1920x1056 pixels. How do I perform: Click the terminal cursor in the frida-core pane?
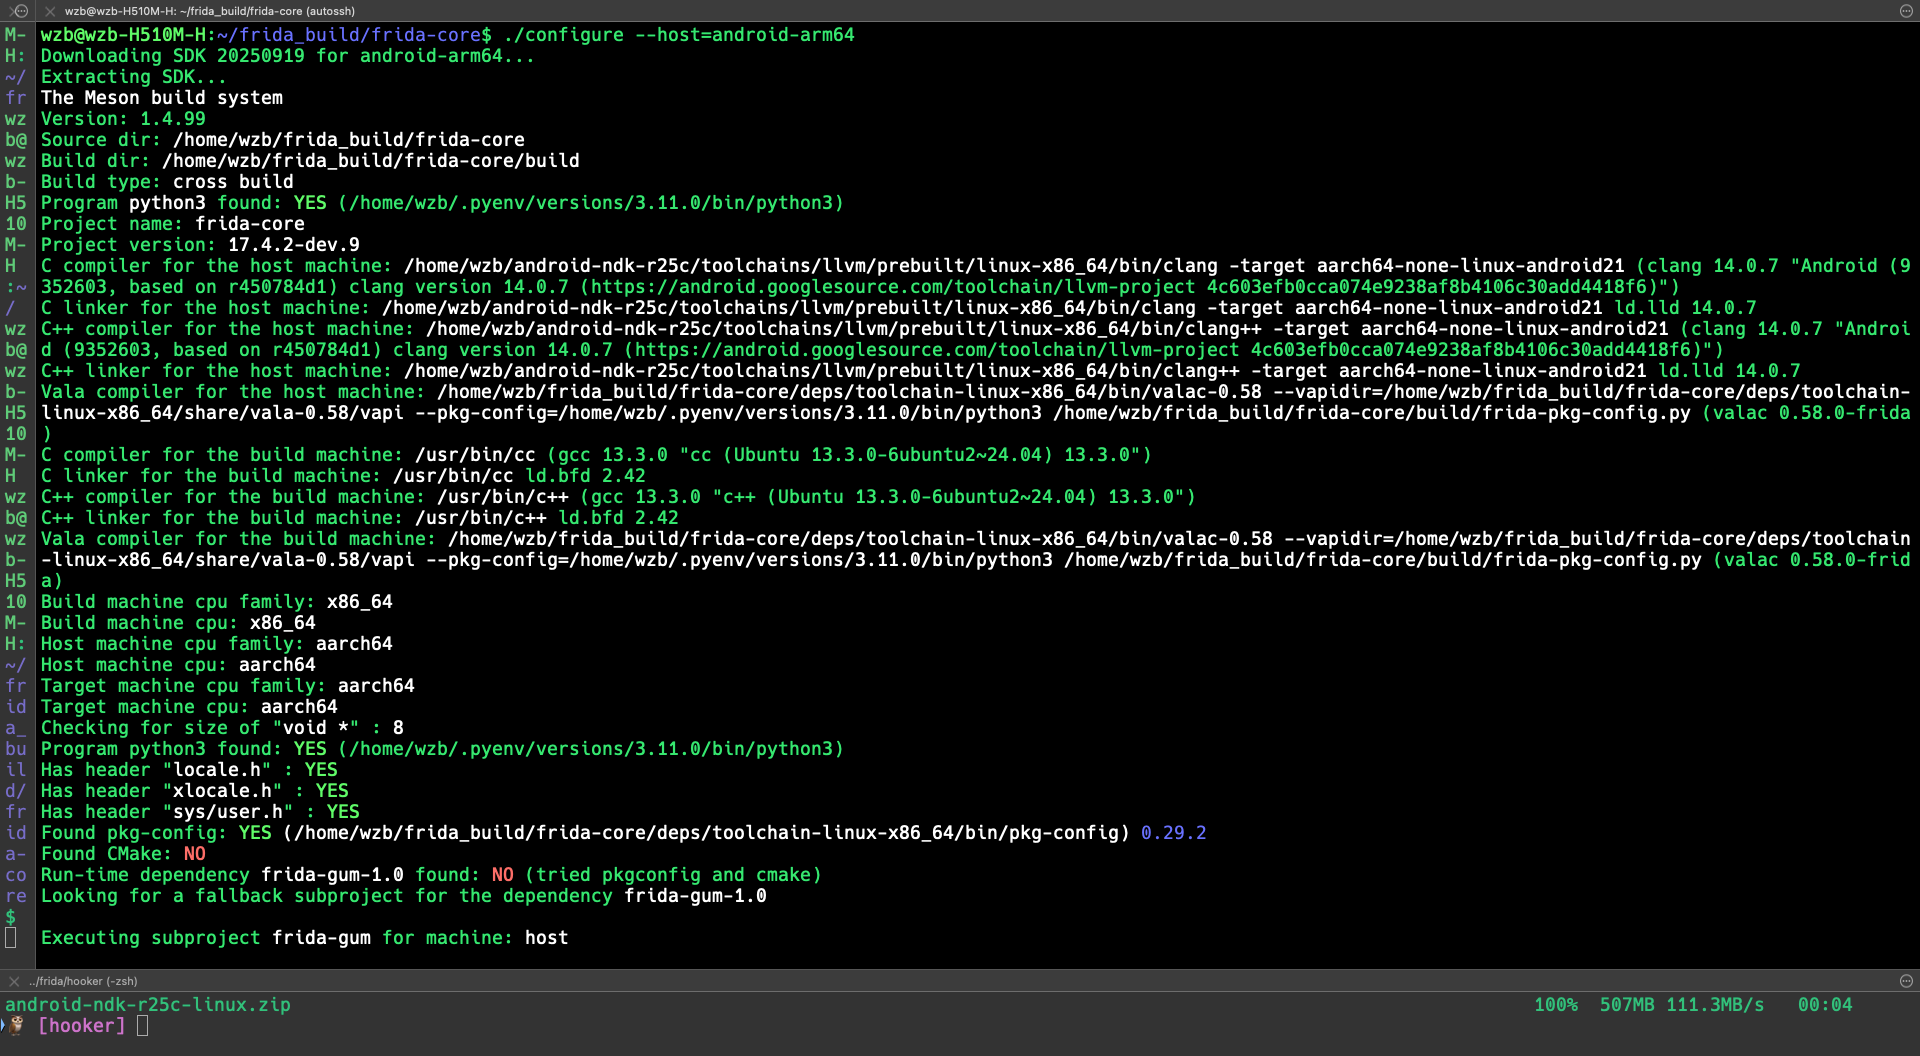tap(11, 937)
